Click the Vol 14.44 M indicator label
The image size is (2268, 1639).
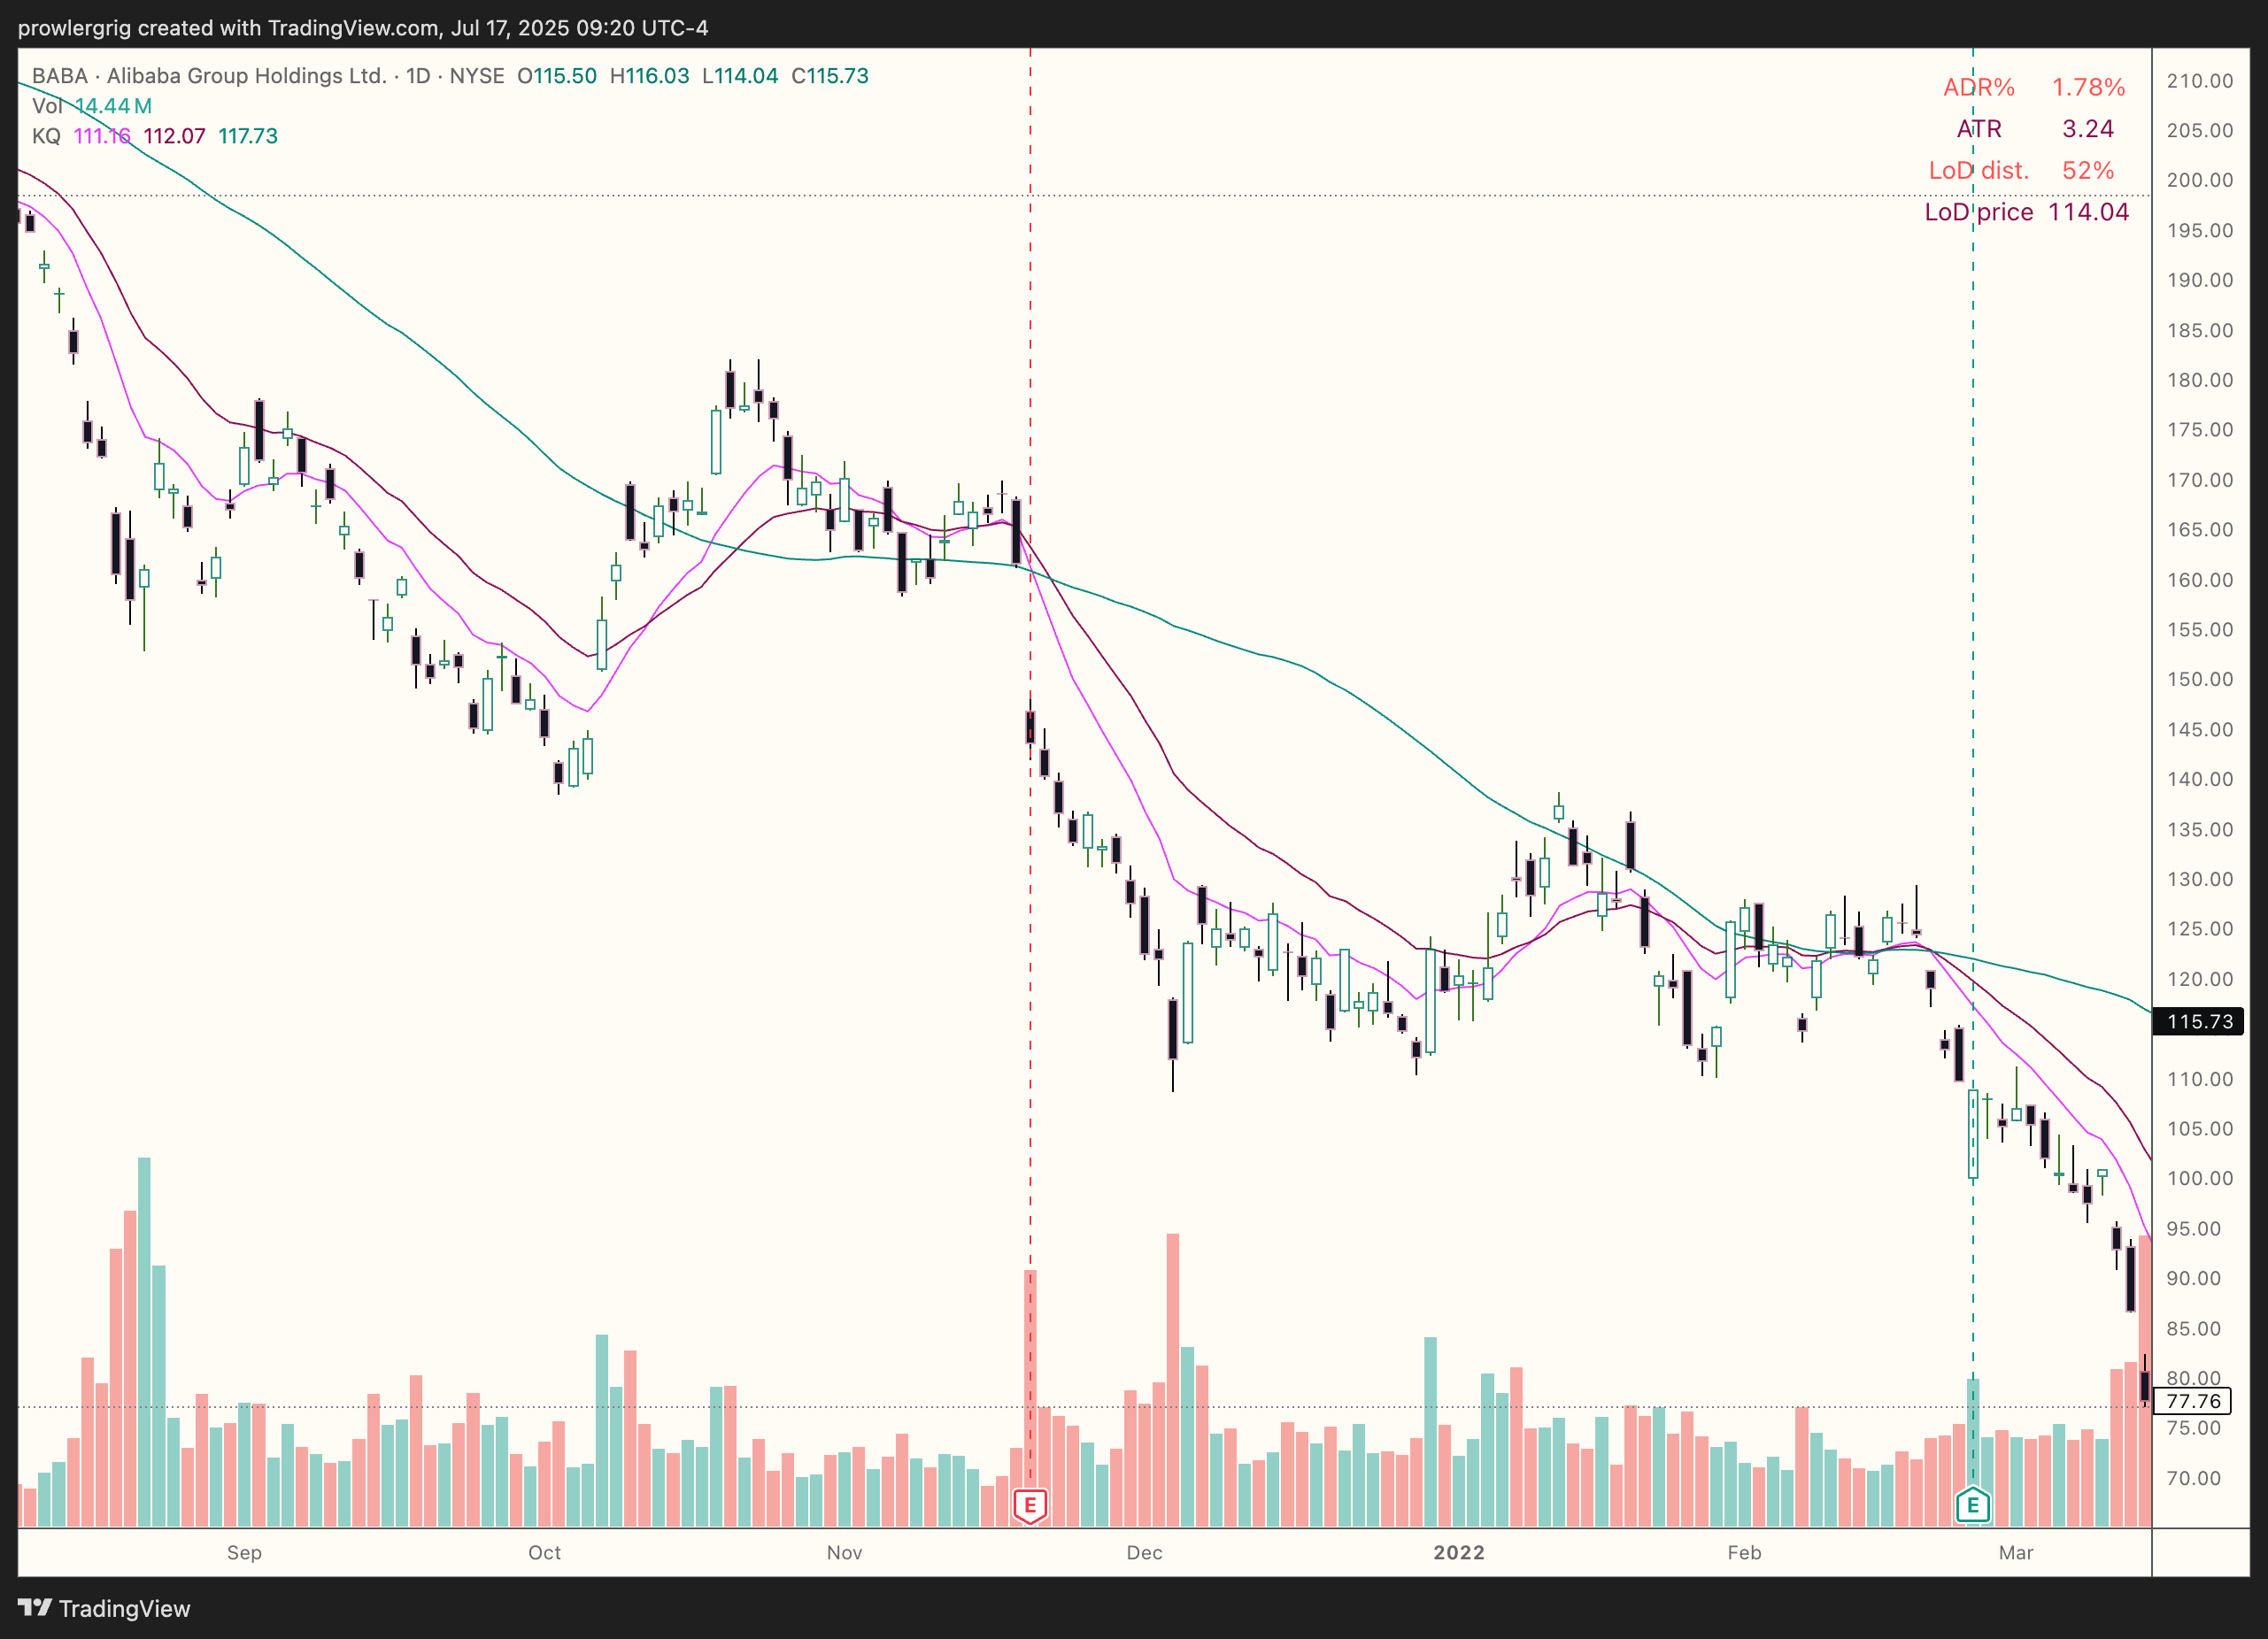92,106
